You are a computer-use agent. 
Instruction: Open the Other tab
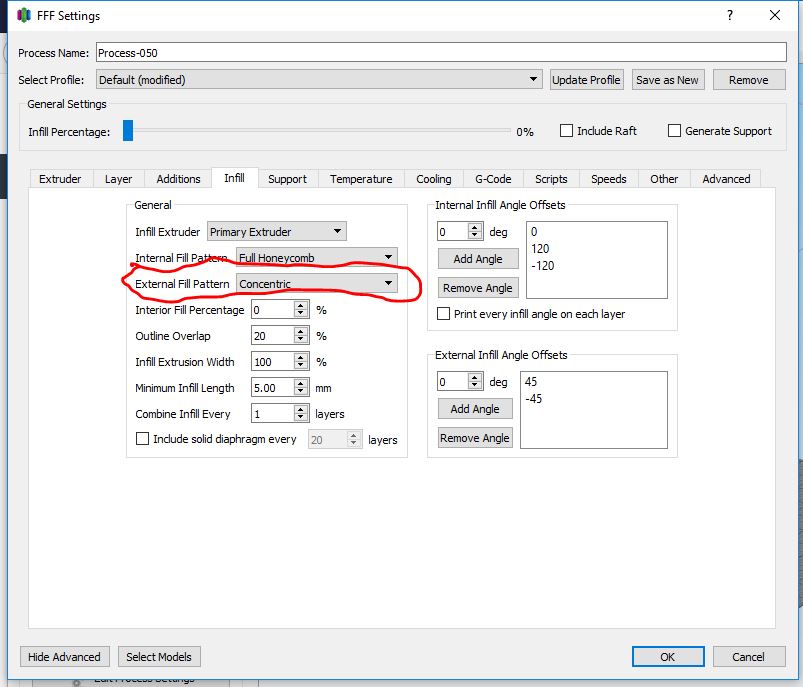(x=664, y=179)
